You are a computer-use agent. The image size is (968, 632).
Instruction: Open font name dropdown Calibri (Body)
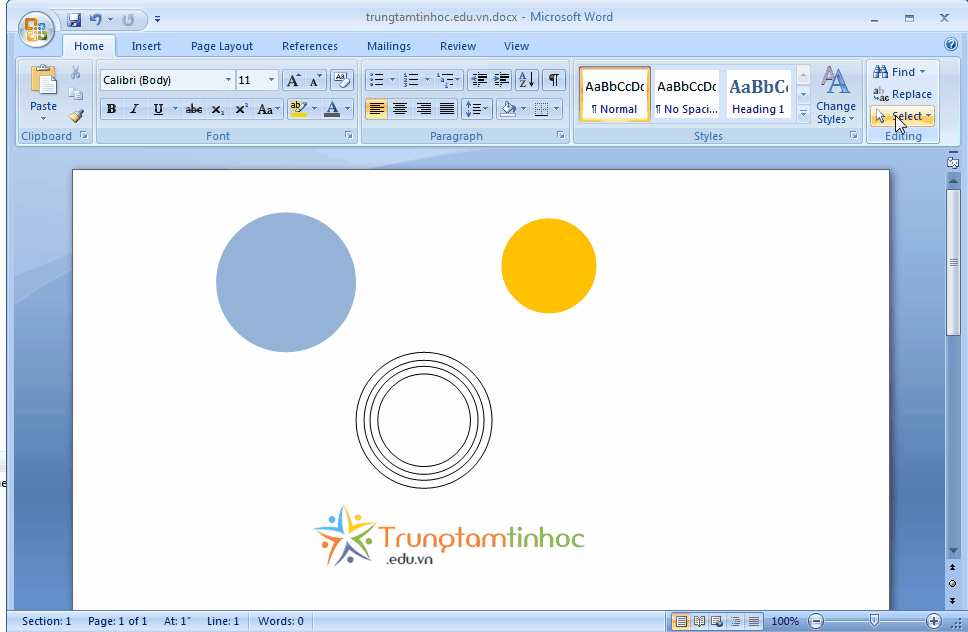pos(228,80)
